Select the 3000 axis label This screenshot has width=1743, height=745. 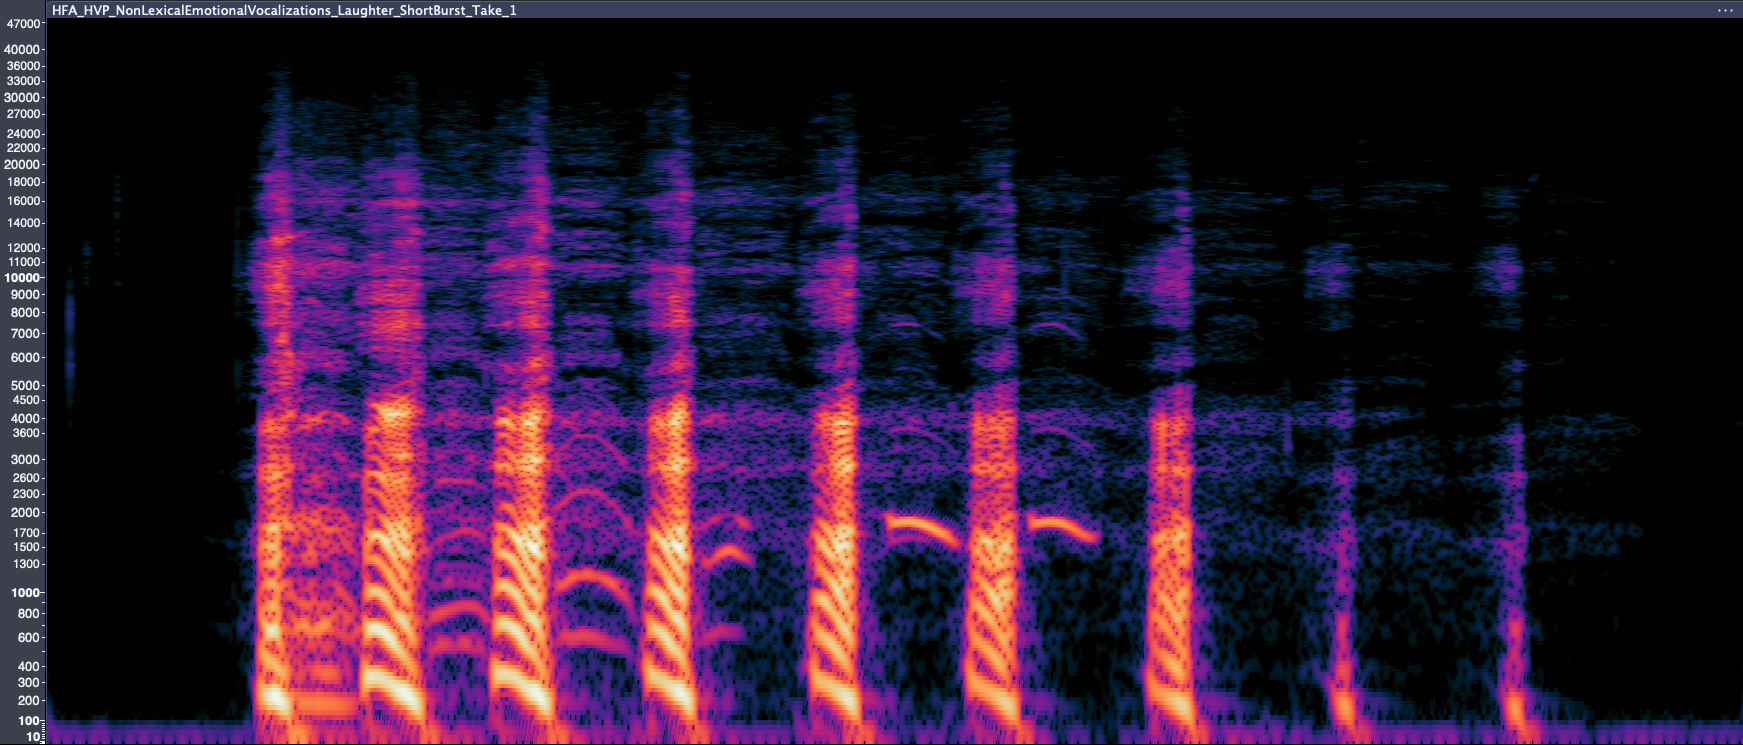click(26, 460)
